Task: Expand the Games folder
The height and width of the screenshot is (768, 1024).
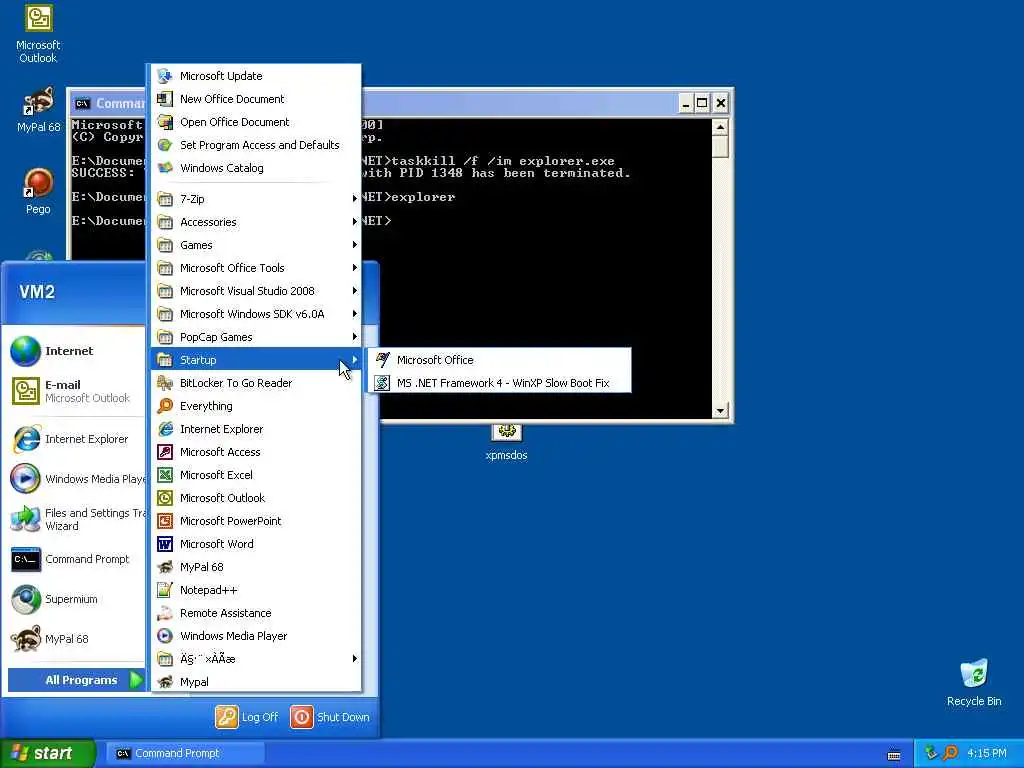Action: [256, 245]
